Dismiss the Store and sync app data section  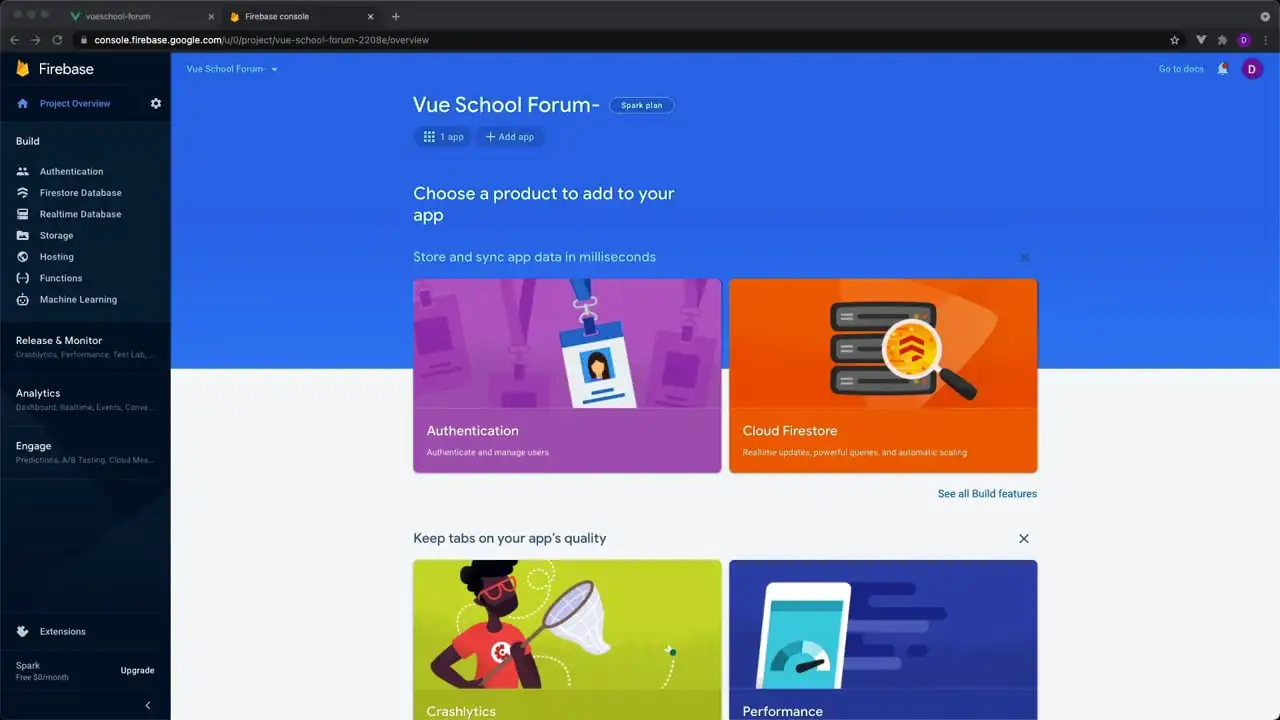pyautogui.click(x=1024, y=257)
